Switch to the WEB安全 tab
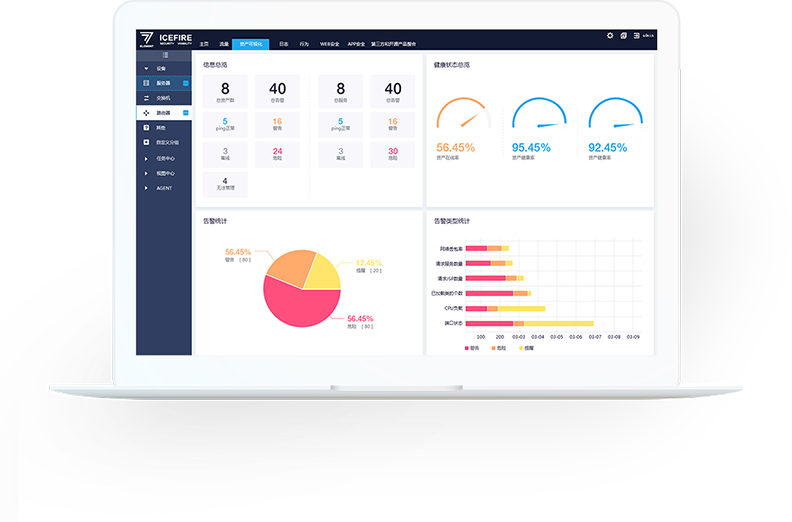Viewport: 792px width, 522px height. [x=329, y=44]
